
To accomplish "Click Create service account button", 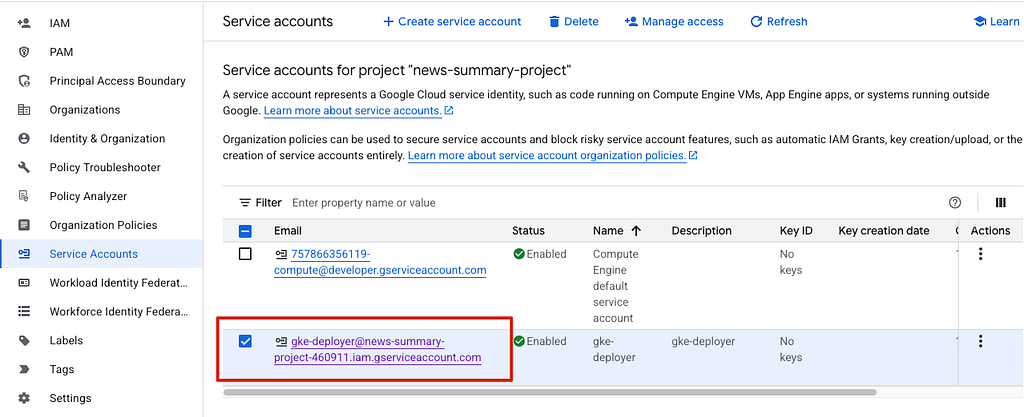I will (x=452, y=22).
